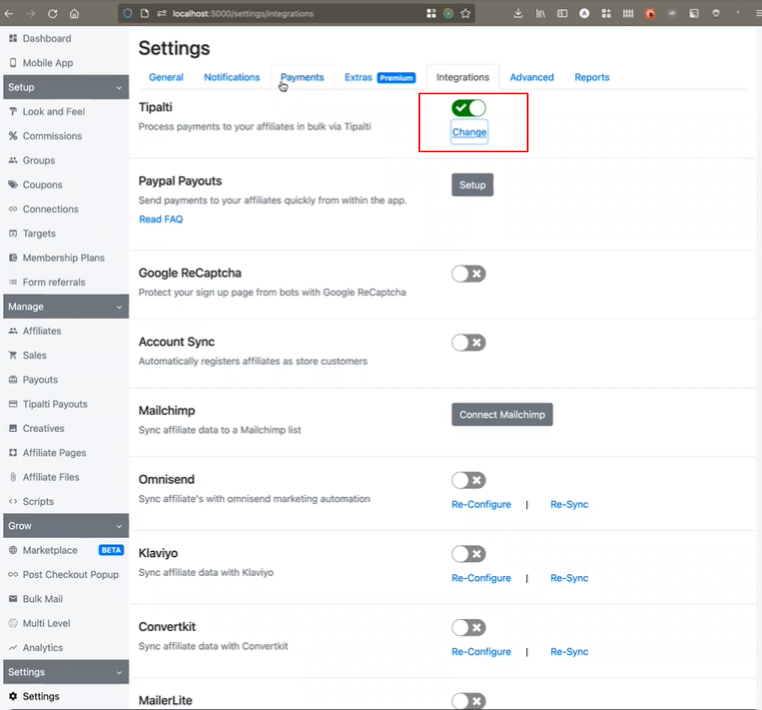Viewport: 762px width, 710px height.
Task: Open the Advanced settings tab
Action: tap(531, 77)
